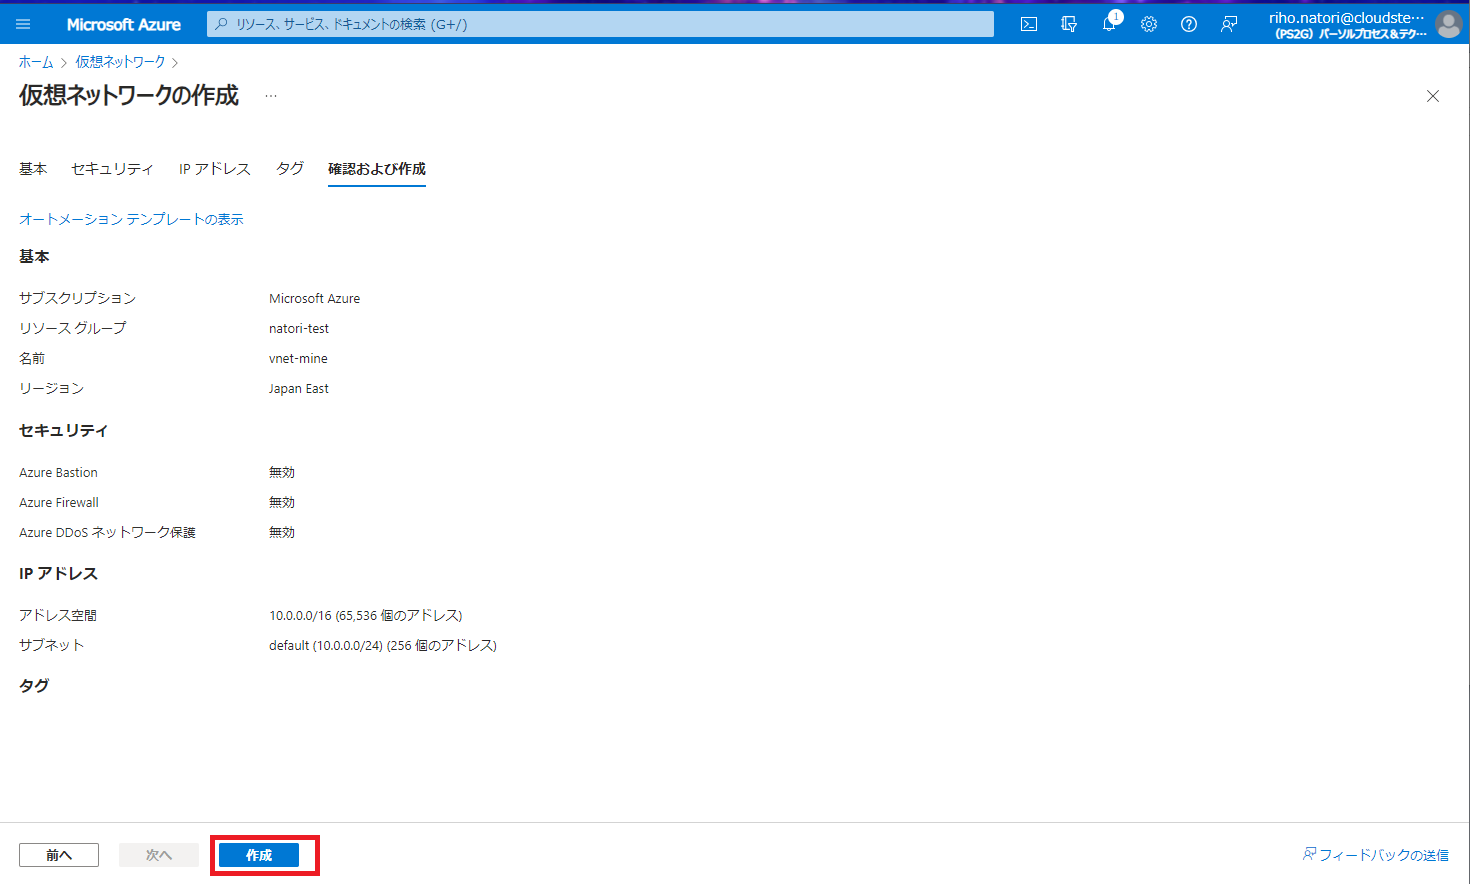The image size is (1470, 884).
Task: Click the サブスクリプション label
Action: (x=77, y=298)
